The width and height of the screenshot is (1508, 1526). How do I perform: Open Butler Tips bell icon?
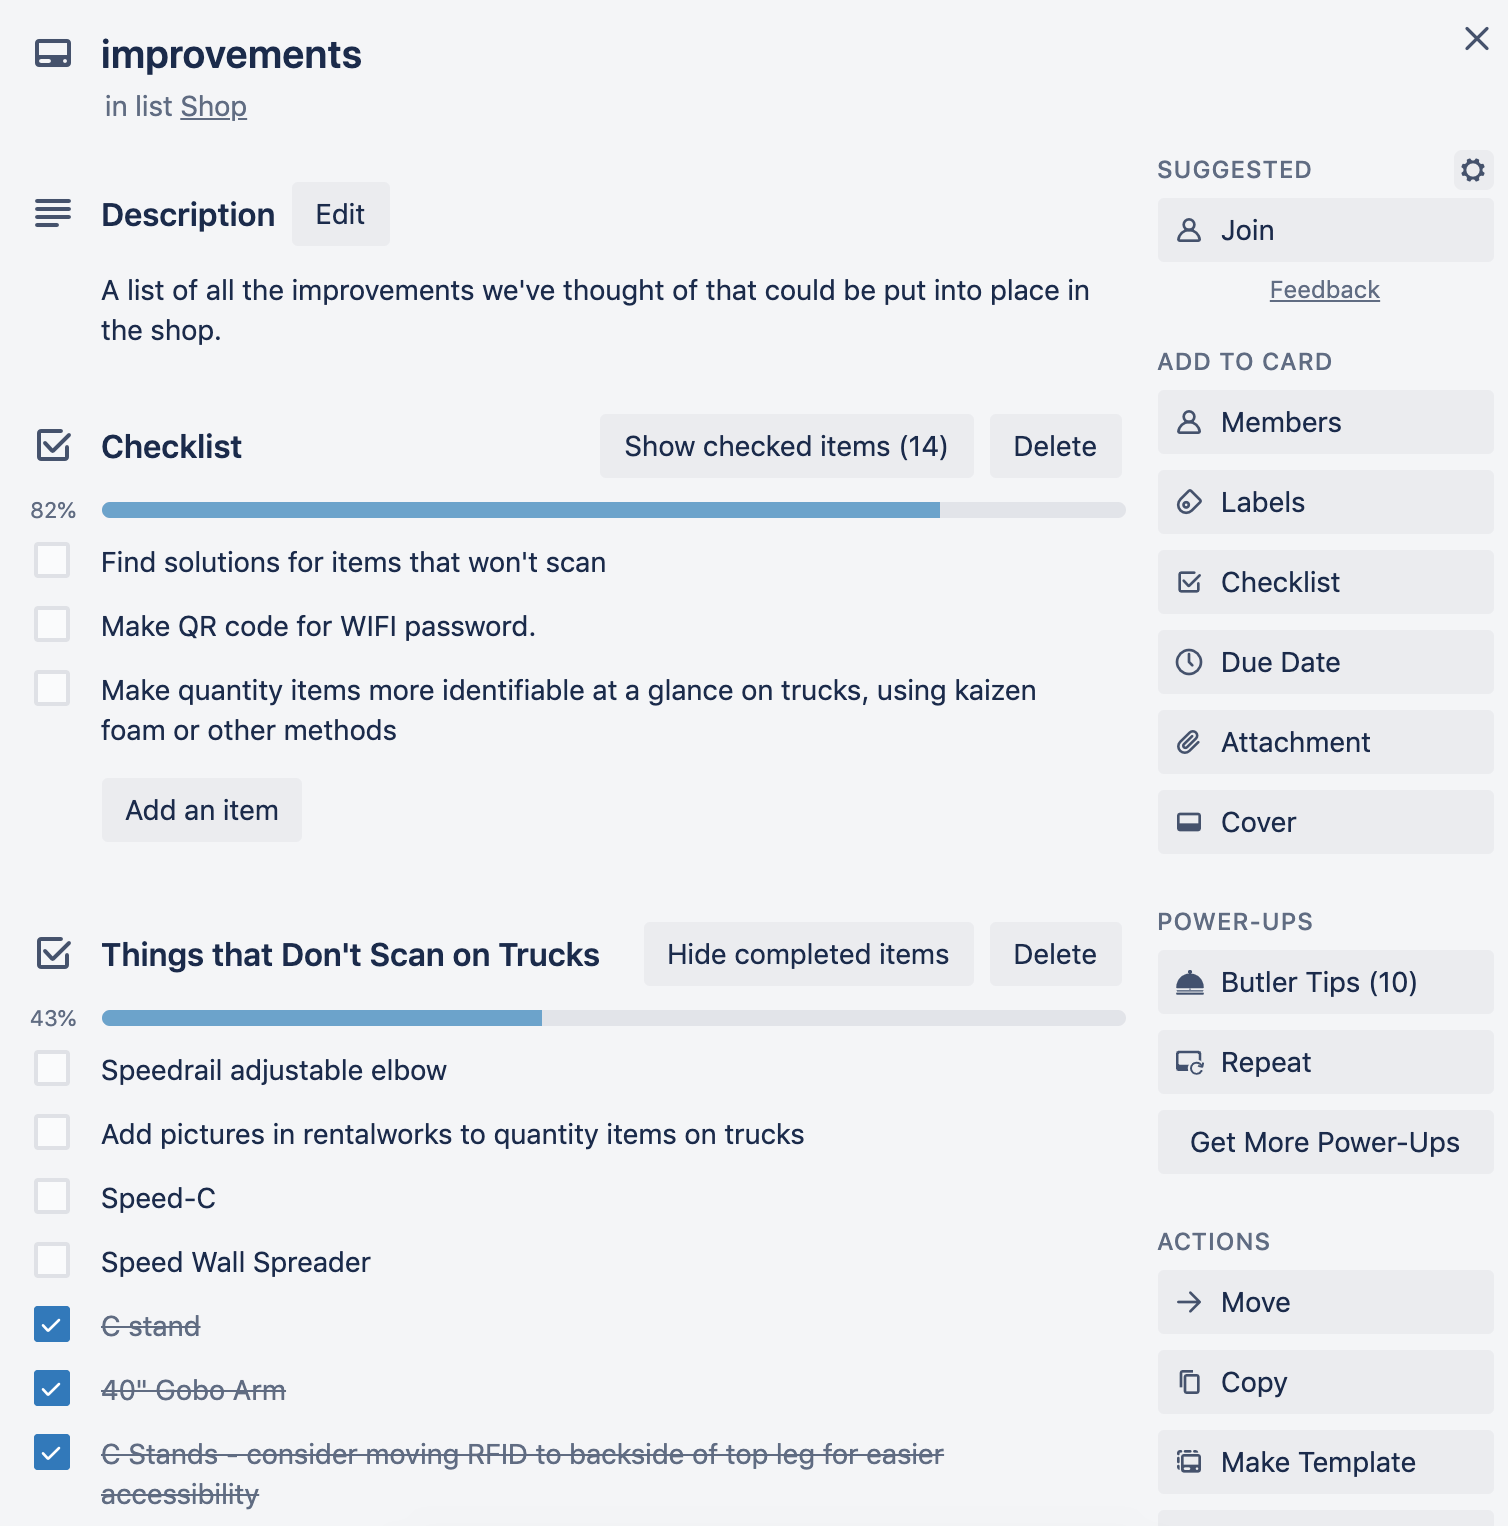click(x=1189, y=983)
